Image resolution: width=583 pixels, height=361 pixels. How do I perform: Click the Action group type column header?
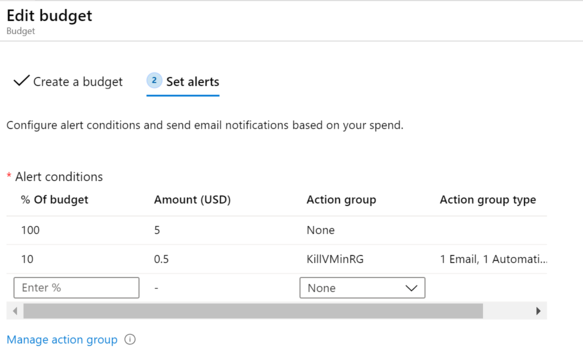[x=488, y=200]
